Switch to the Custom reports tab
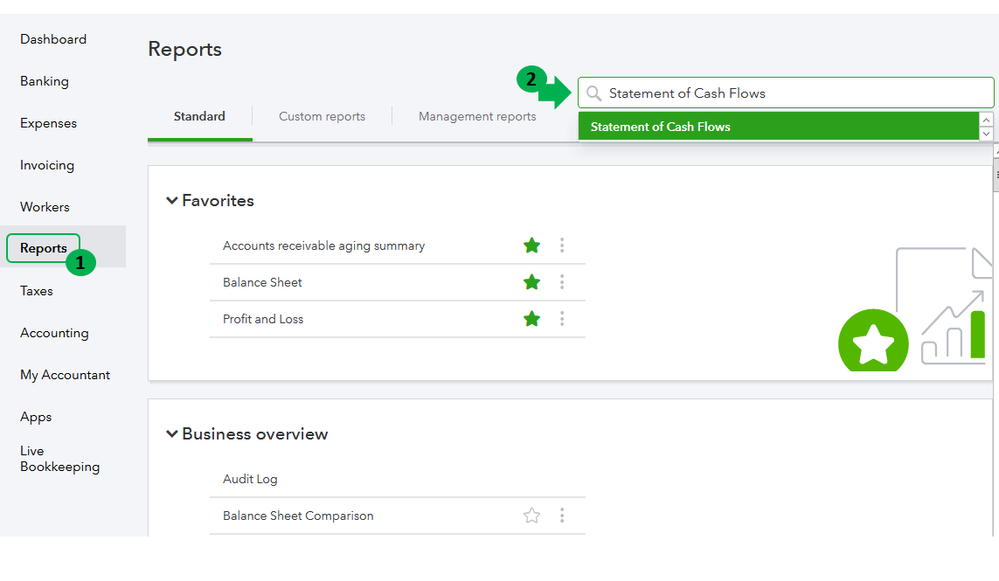This screenshot has width=999, height=581. 322,117
